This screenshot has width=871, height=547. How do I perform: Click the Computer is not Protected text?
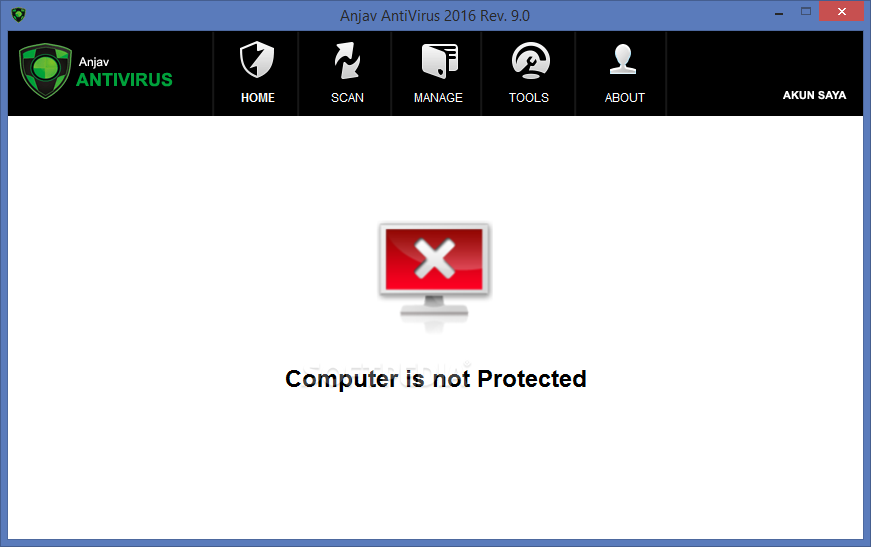tap(436, 379)
